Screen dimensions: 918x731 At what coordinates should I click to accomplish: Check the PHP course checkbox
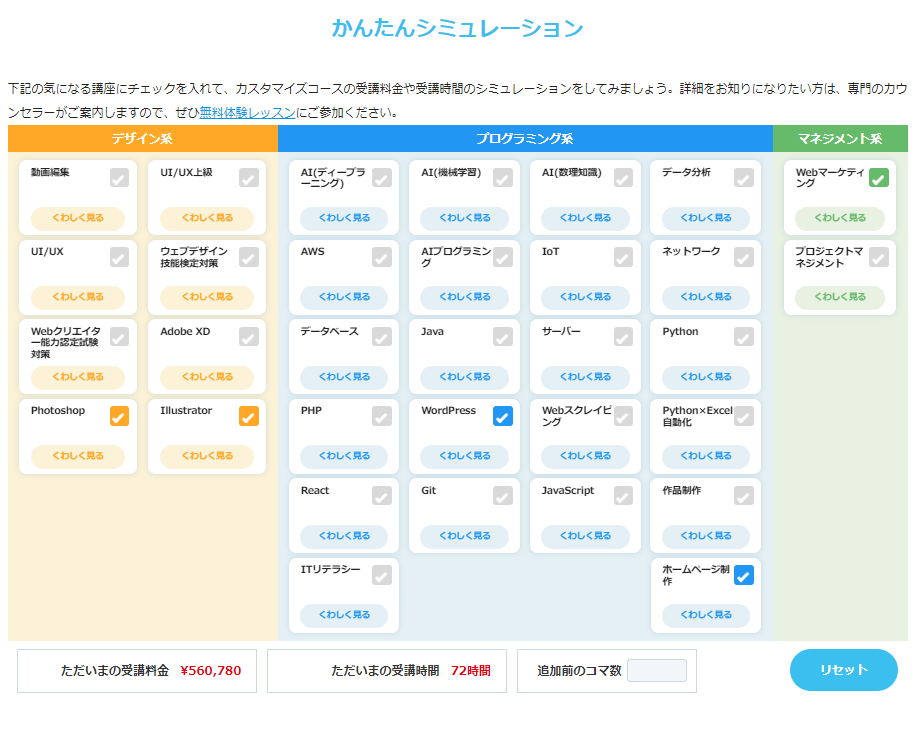[382, 416]
